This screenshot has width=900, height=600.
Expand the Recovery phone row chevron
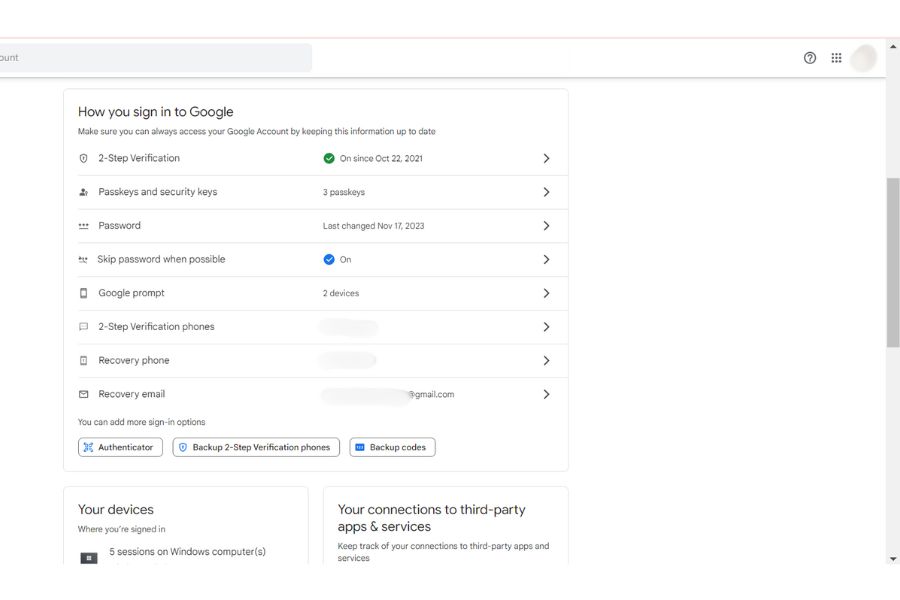coord(546,361)
